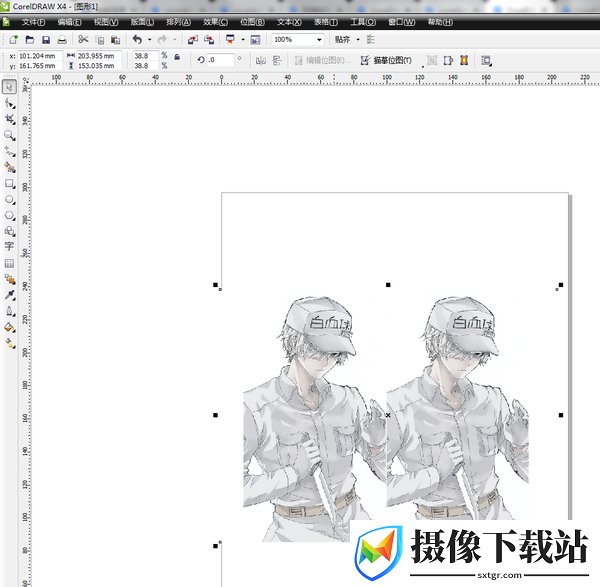This screenshot has width=600, height=587.
Task: Select the Eyedropper tool
Action: (9, 295)
